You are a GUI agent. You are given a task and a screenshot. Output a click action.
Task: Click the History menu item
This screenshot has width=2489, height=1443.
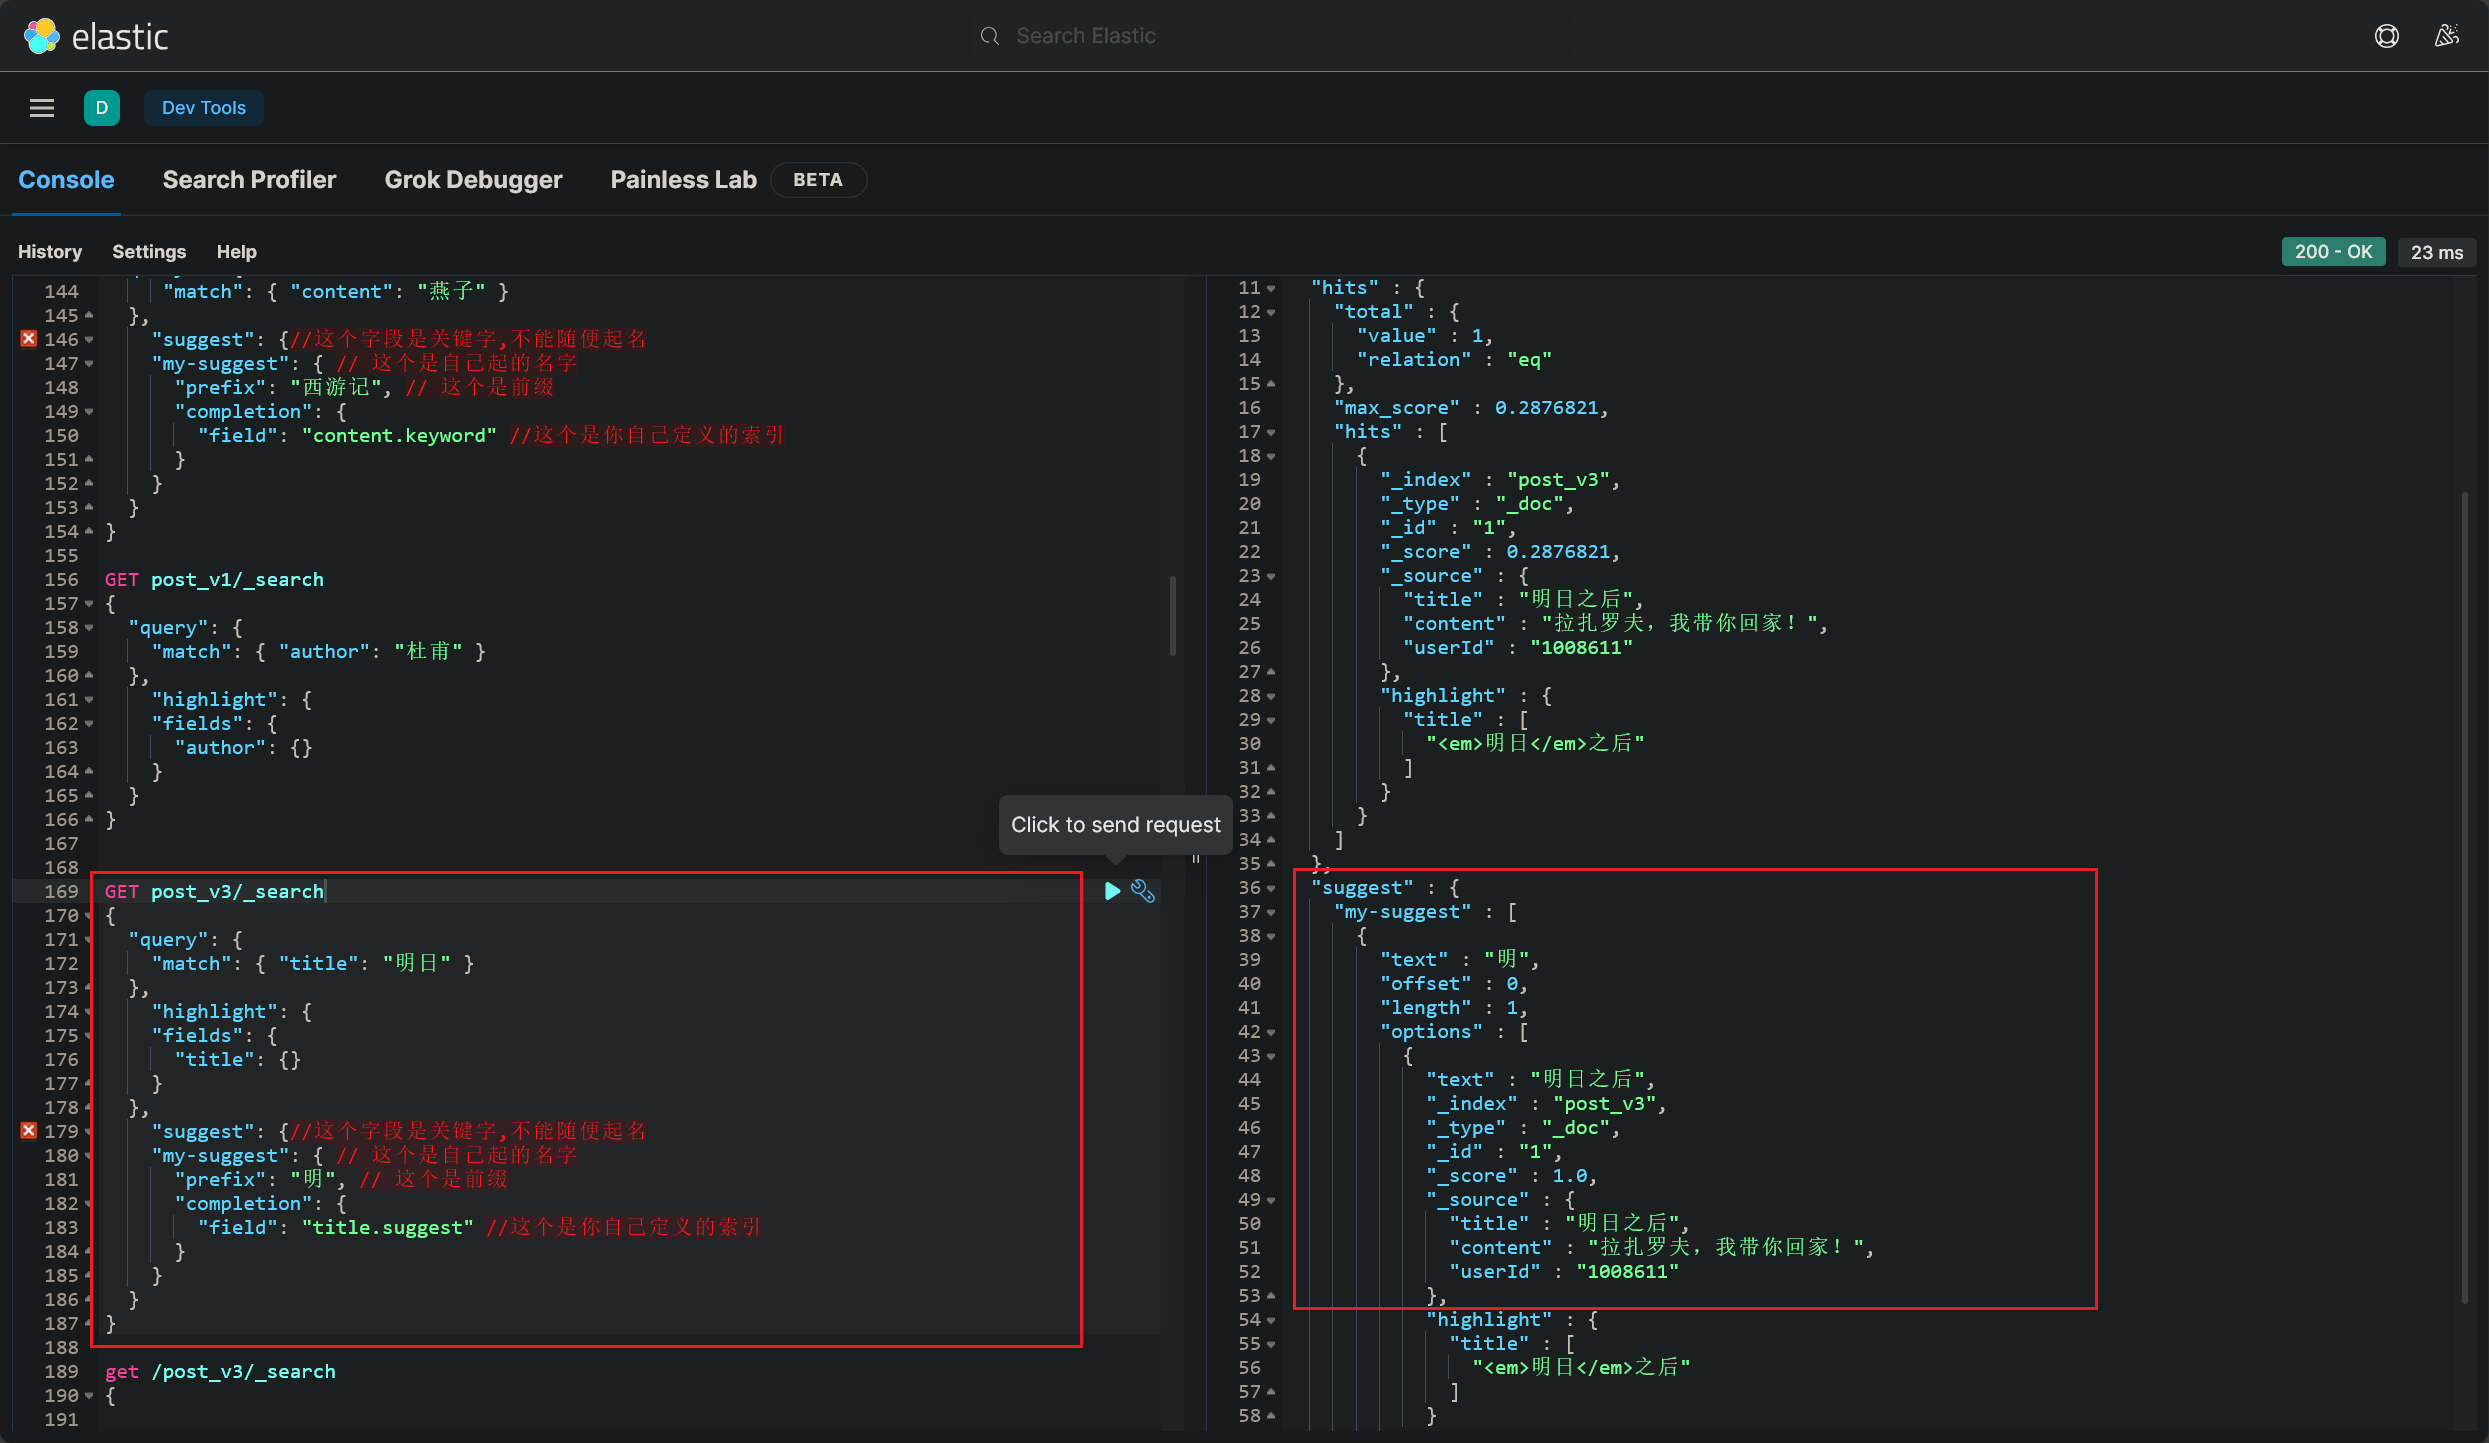coord(50,251)
